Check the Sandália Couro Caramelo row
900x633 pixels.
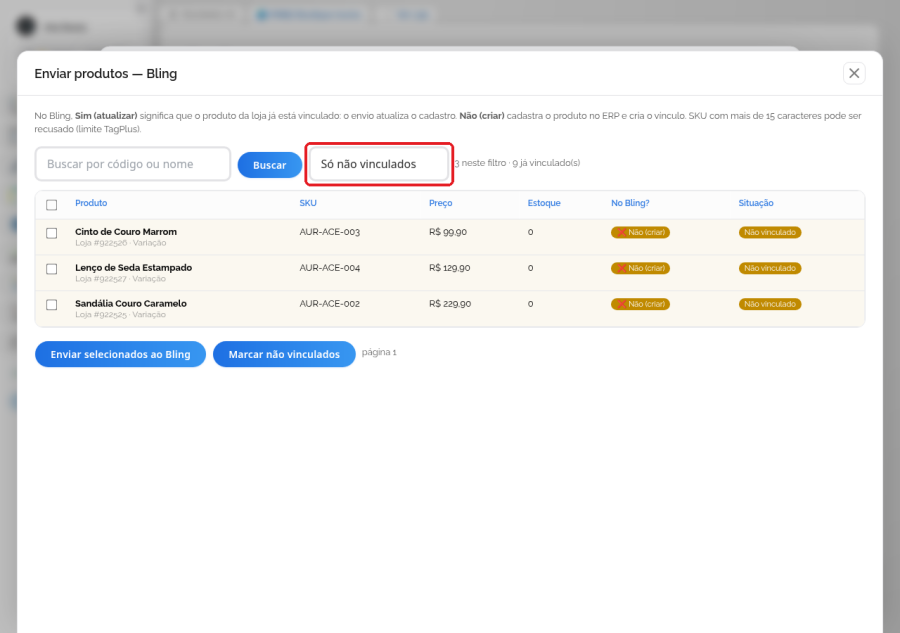pyautogui.click(x=52, y=305)
